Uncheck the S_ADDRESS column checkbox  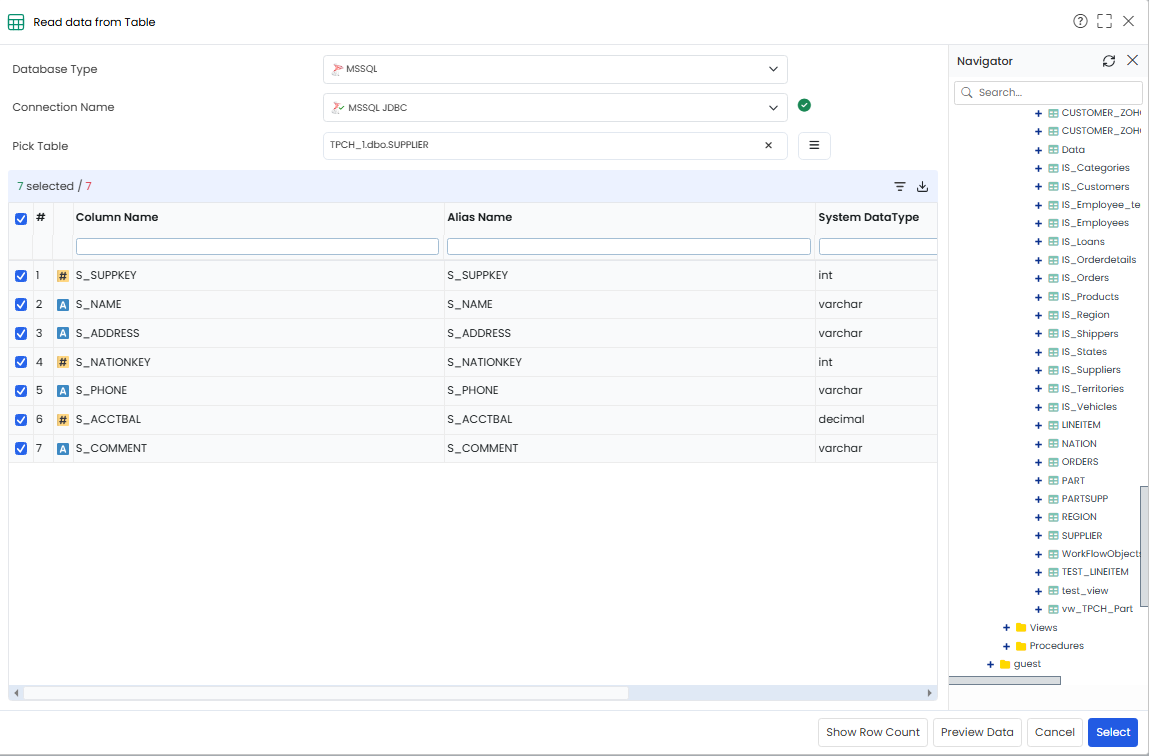(21, 333)
